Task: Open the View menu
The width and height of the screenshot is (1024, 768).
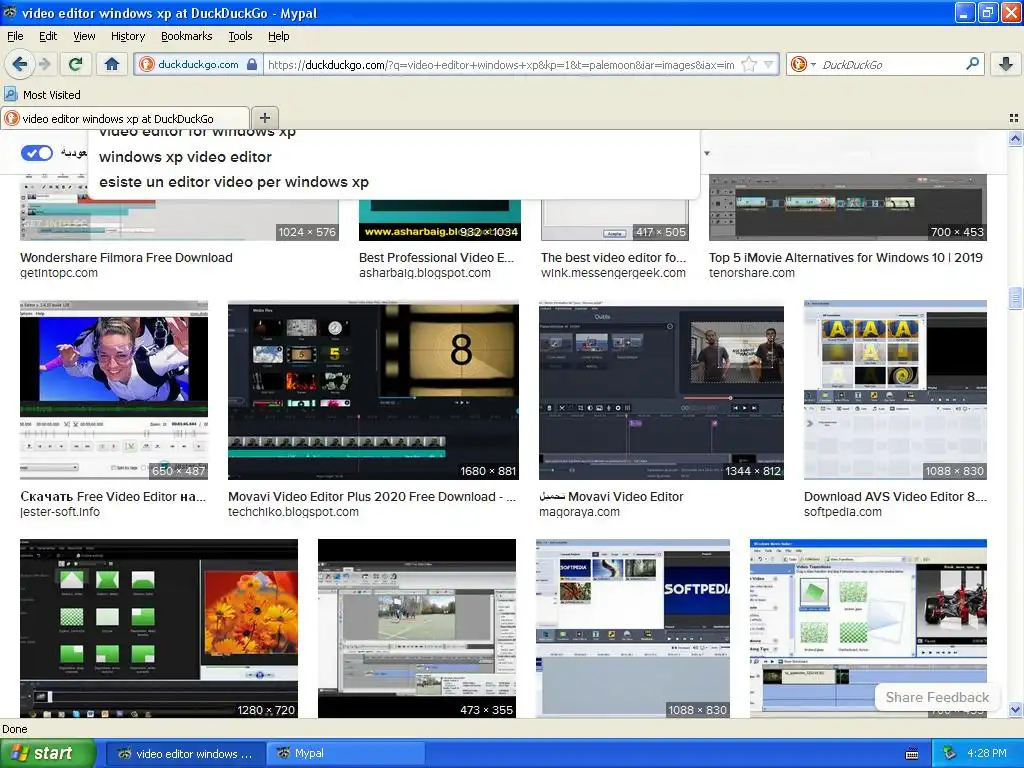Action: (84, 36)
